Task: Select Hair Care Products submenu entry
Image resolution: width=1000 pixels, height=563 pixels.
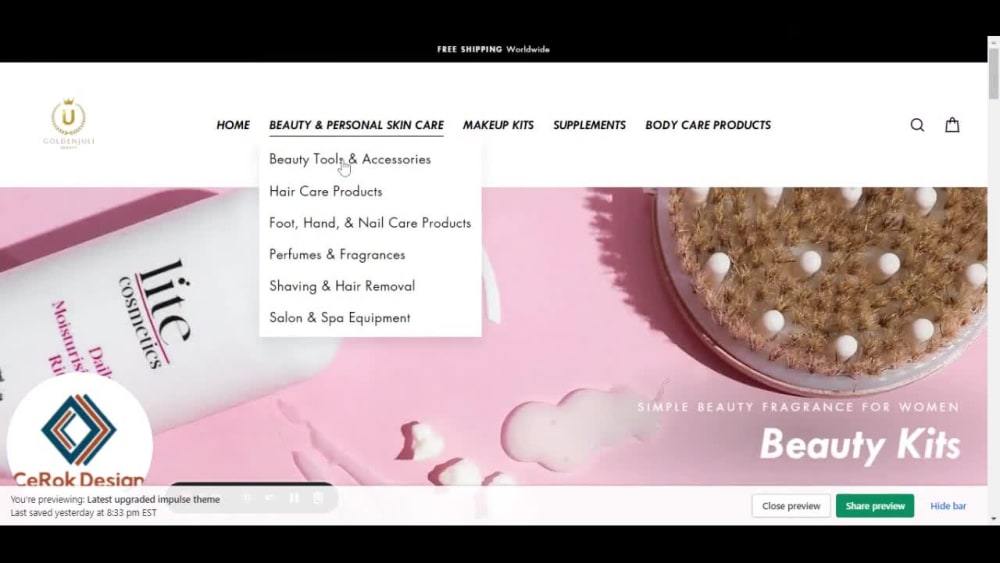Action: 326,191
